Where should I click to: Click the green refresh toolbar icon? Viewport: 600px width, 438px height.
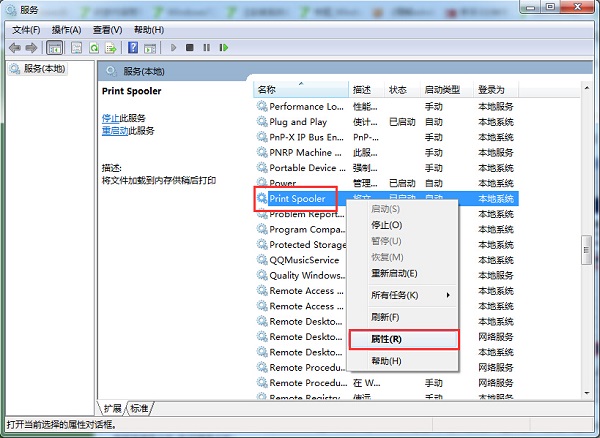point(95,47)
